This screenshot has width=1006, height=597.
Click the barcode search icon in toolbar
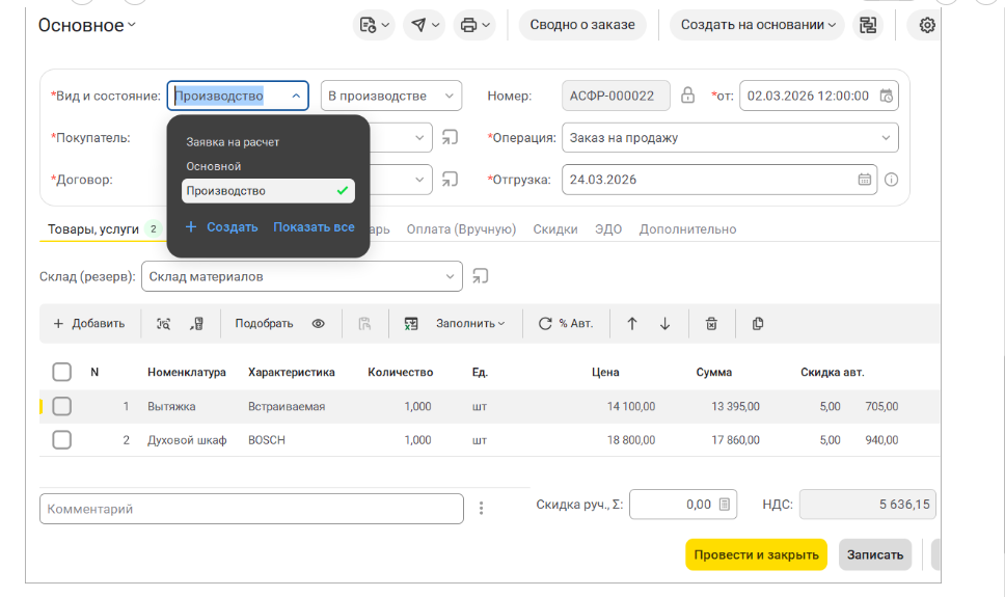(x=164, y=324)
